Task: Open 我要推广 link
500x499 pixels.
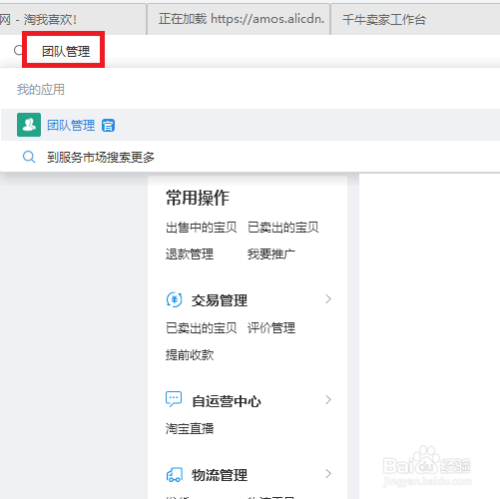Action: point(271,254)
